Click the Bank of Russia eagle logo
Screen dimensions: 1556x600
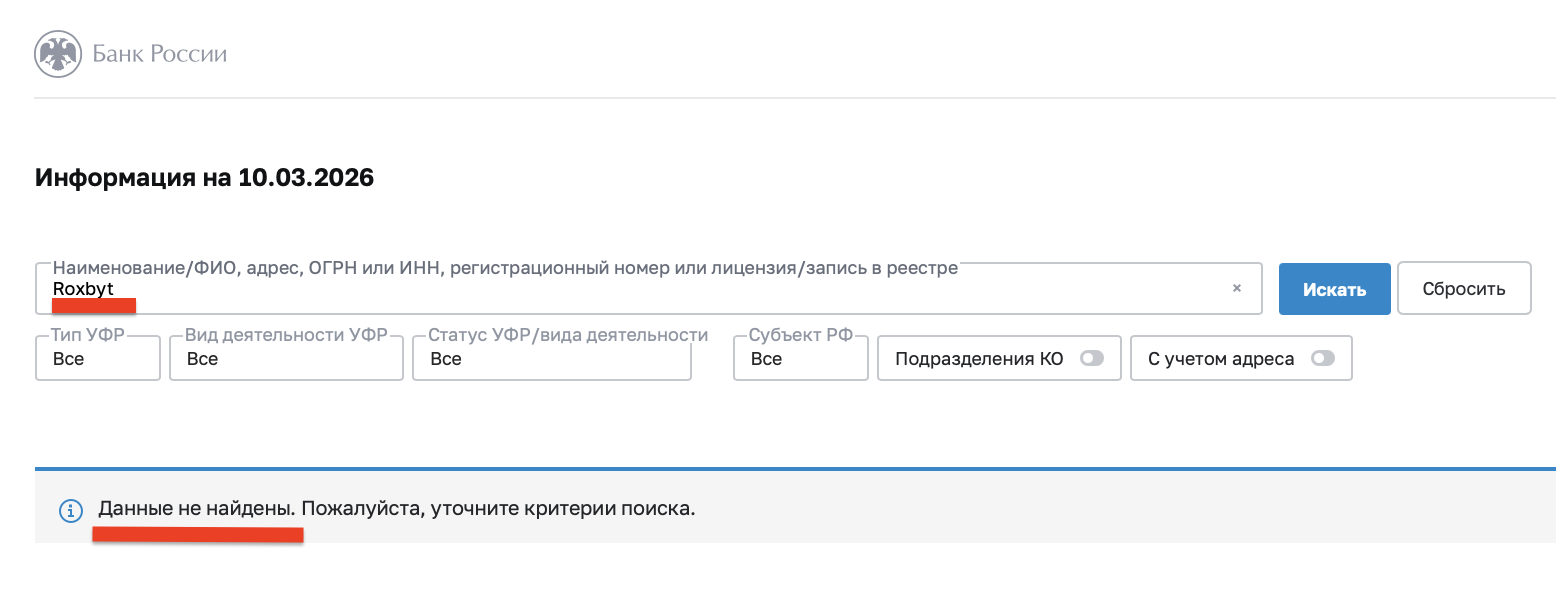(x=57, y=54)
